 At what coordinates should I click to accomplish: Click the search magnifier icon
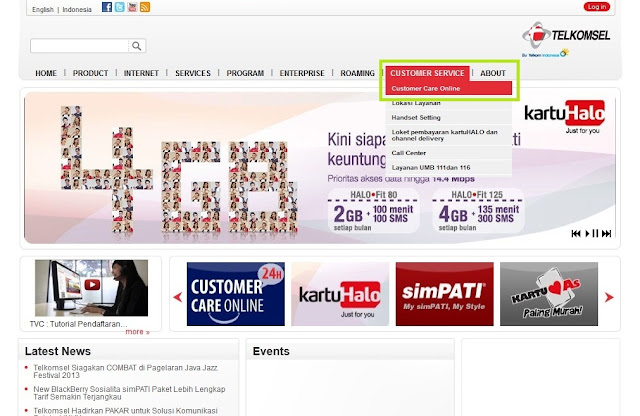click(137, 46)
